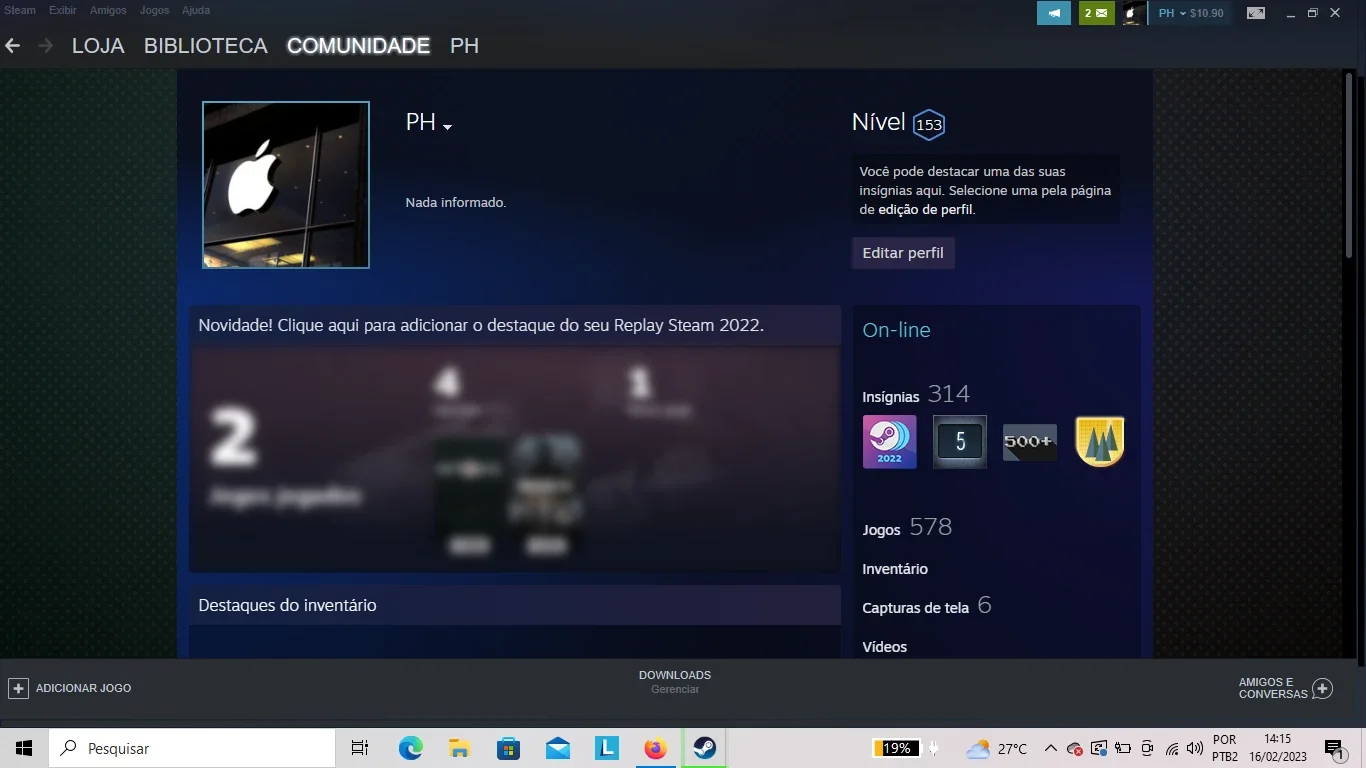Open the PH account menu with balance
This screenshot has width=1366, height=768.
(1191, 13)
